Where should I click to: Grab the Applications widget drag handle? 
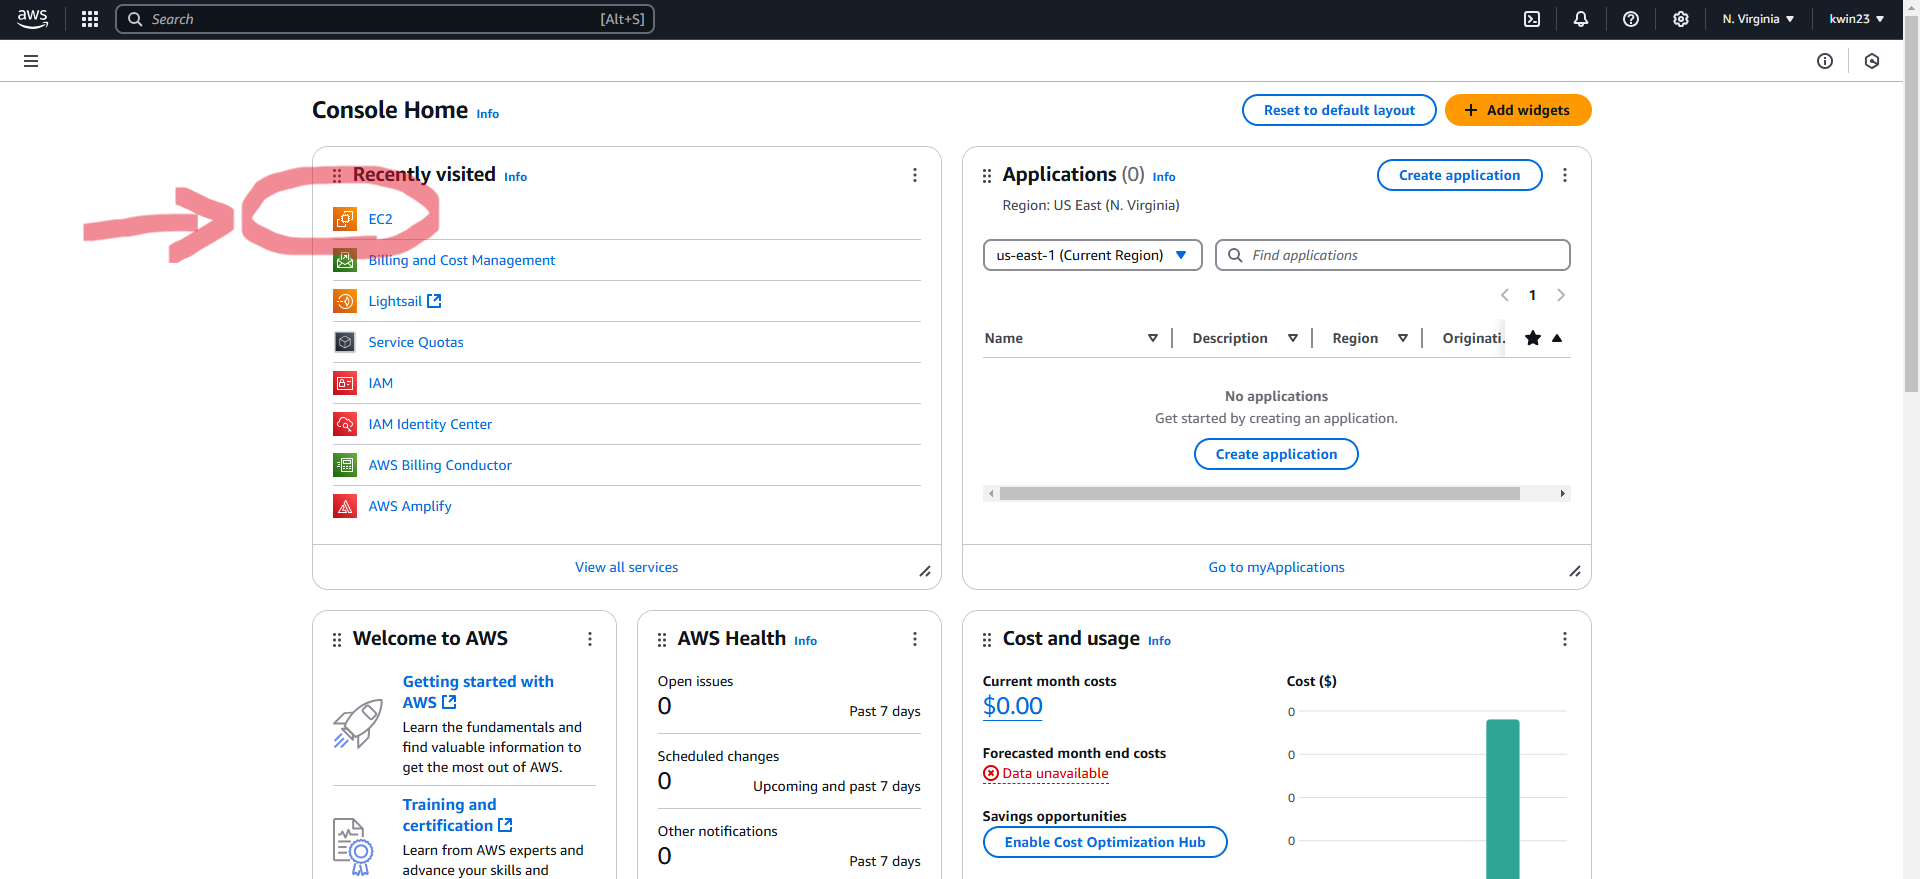tap(987, 176)
